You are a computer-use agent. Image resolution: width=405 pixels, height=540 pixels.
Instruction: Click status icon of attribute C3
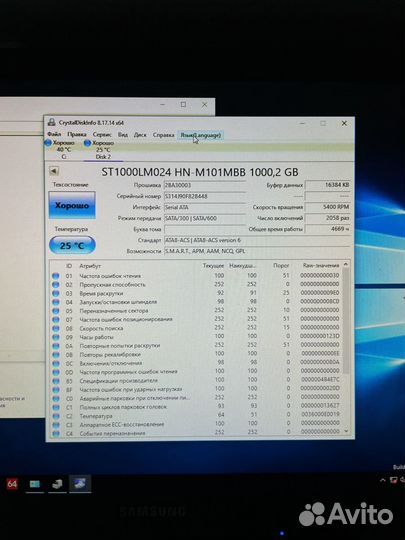[x=55, y=425]
